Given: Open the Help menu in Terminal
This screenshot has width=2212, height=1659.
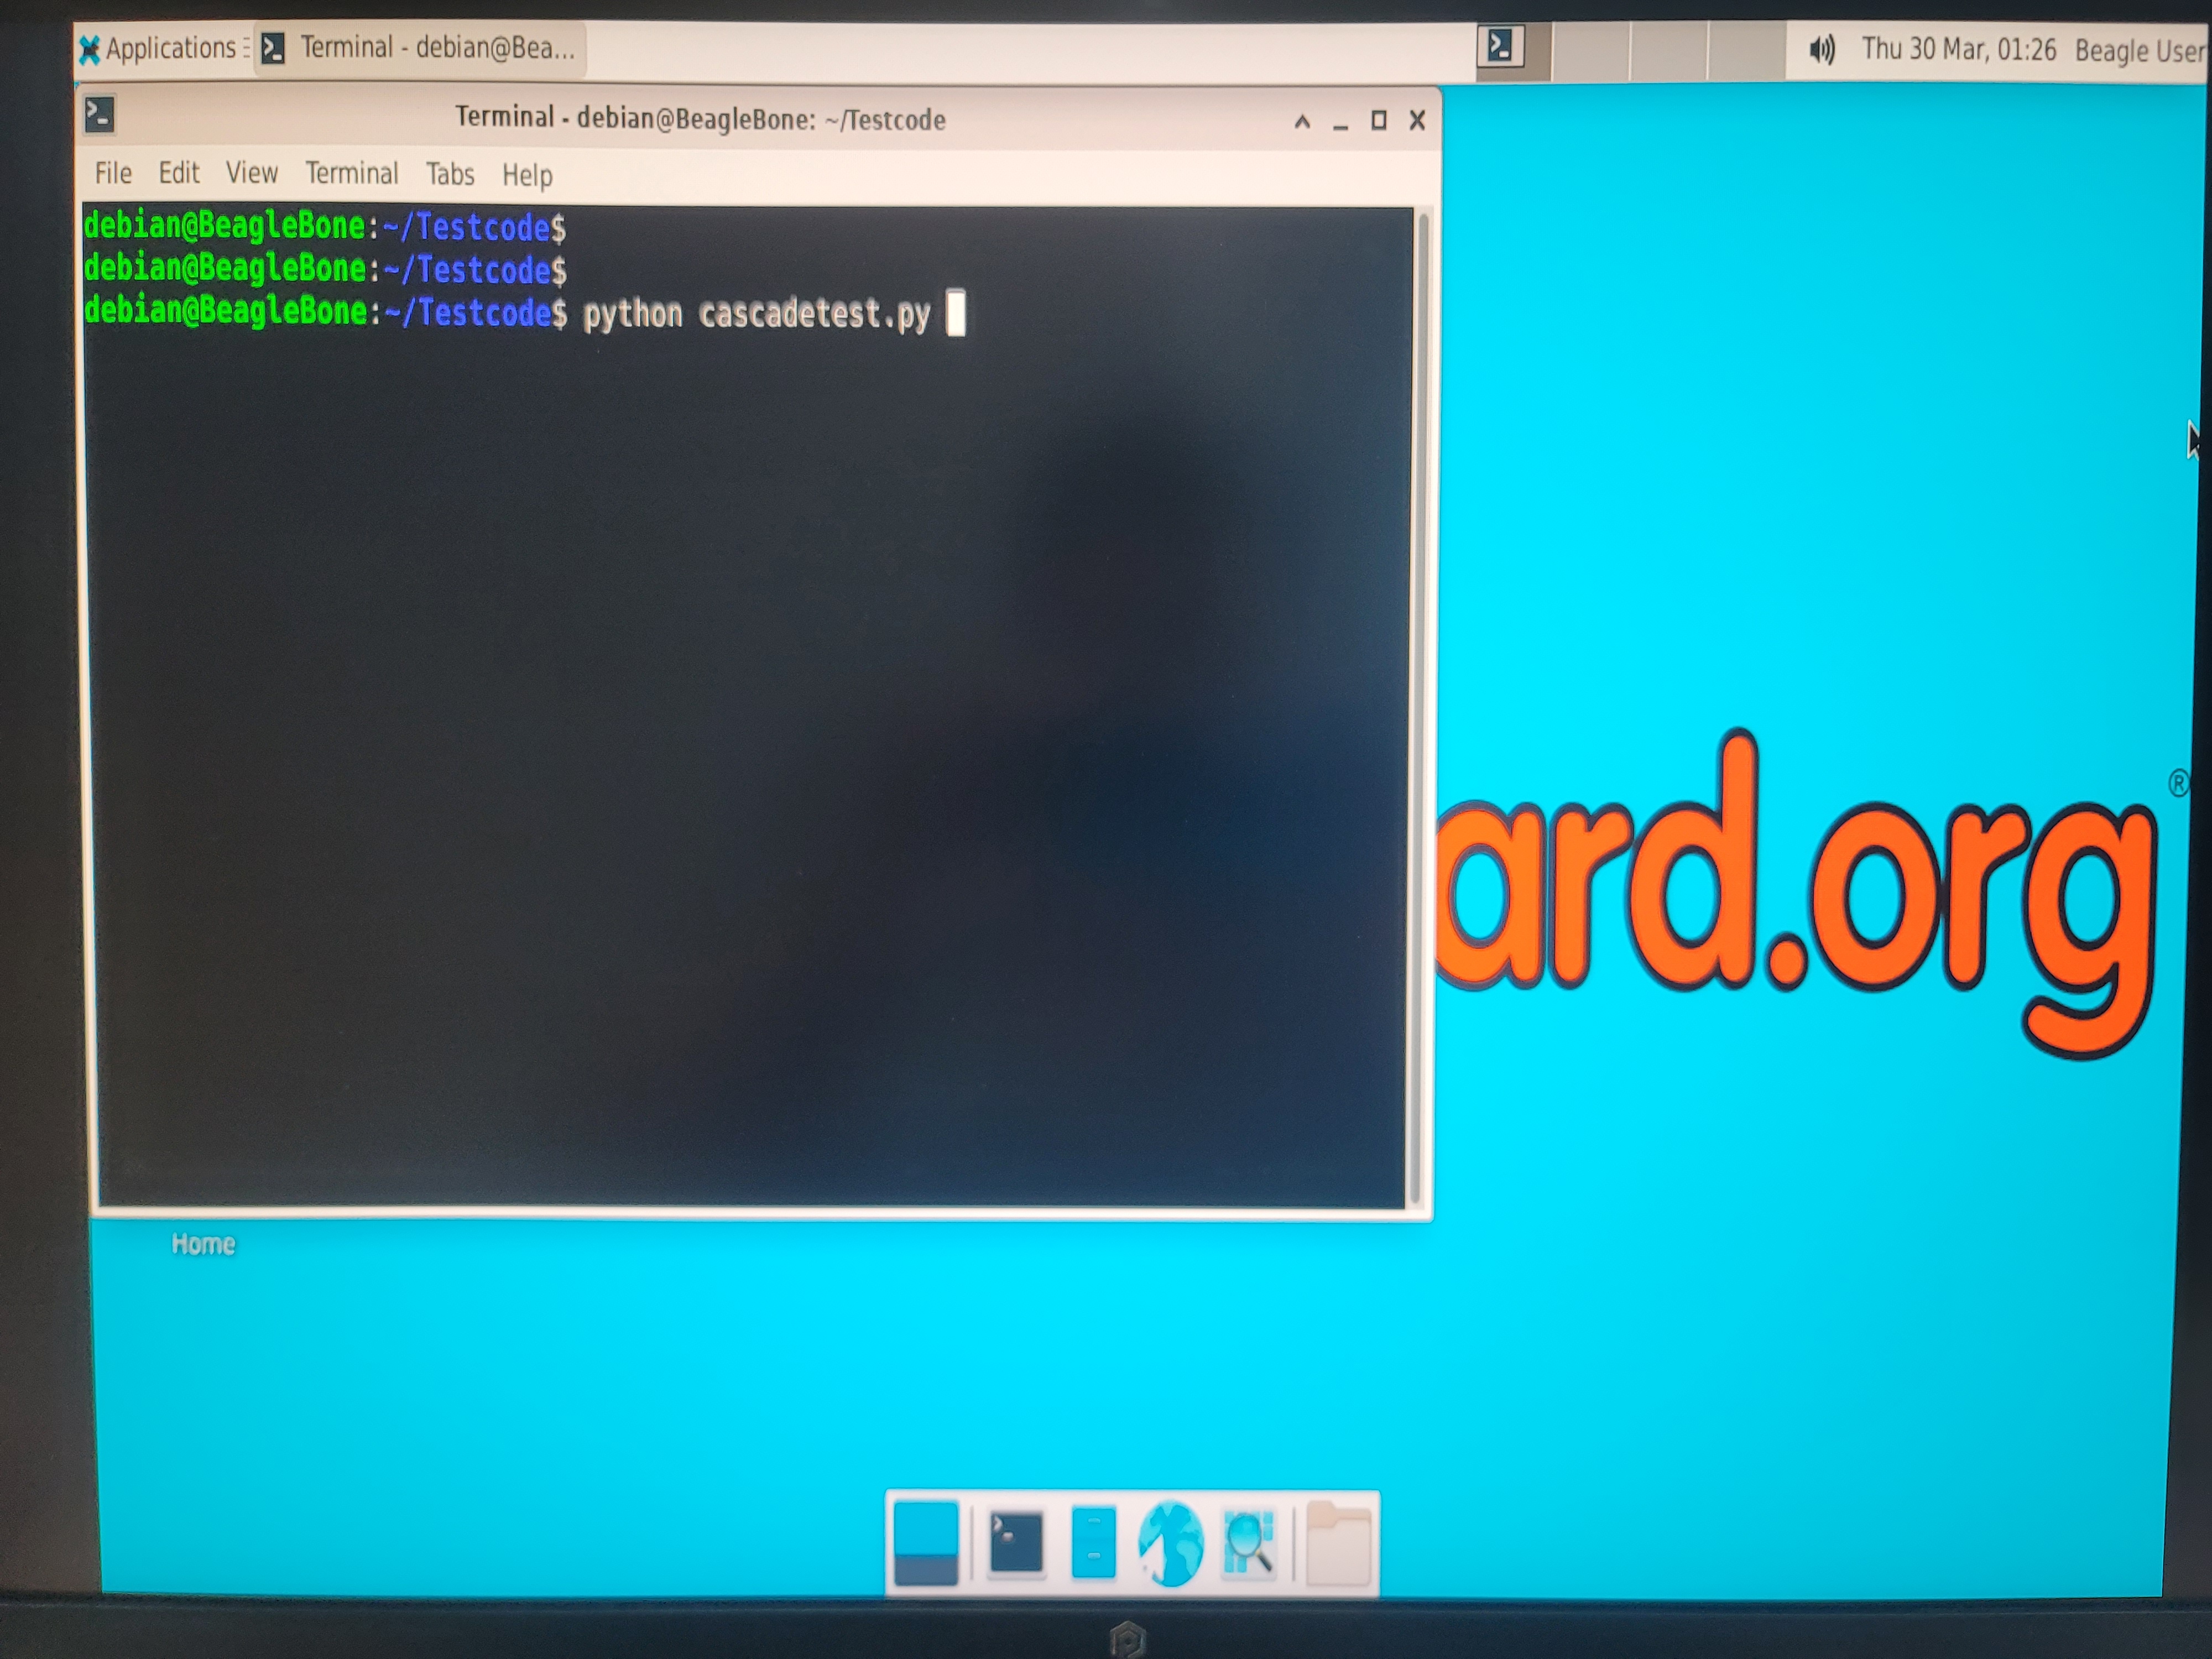Looking at the screenshot, I should click(527, 175).
